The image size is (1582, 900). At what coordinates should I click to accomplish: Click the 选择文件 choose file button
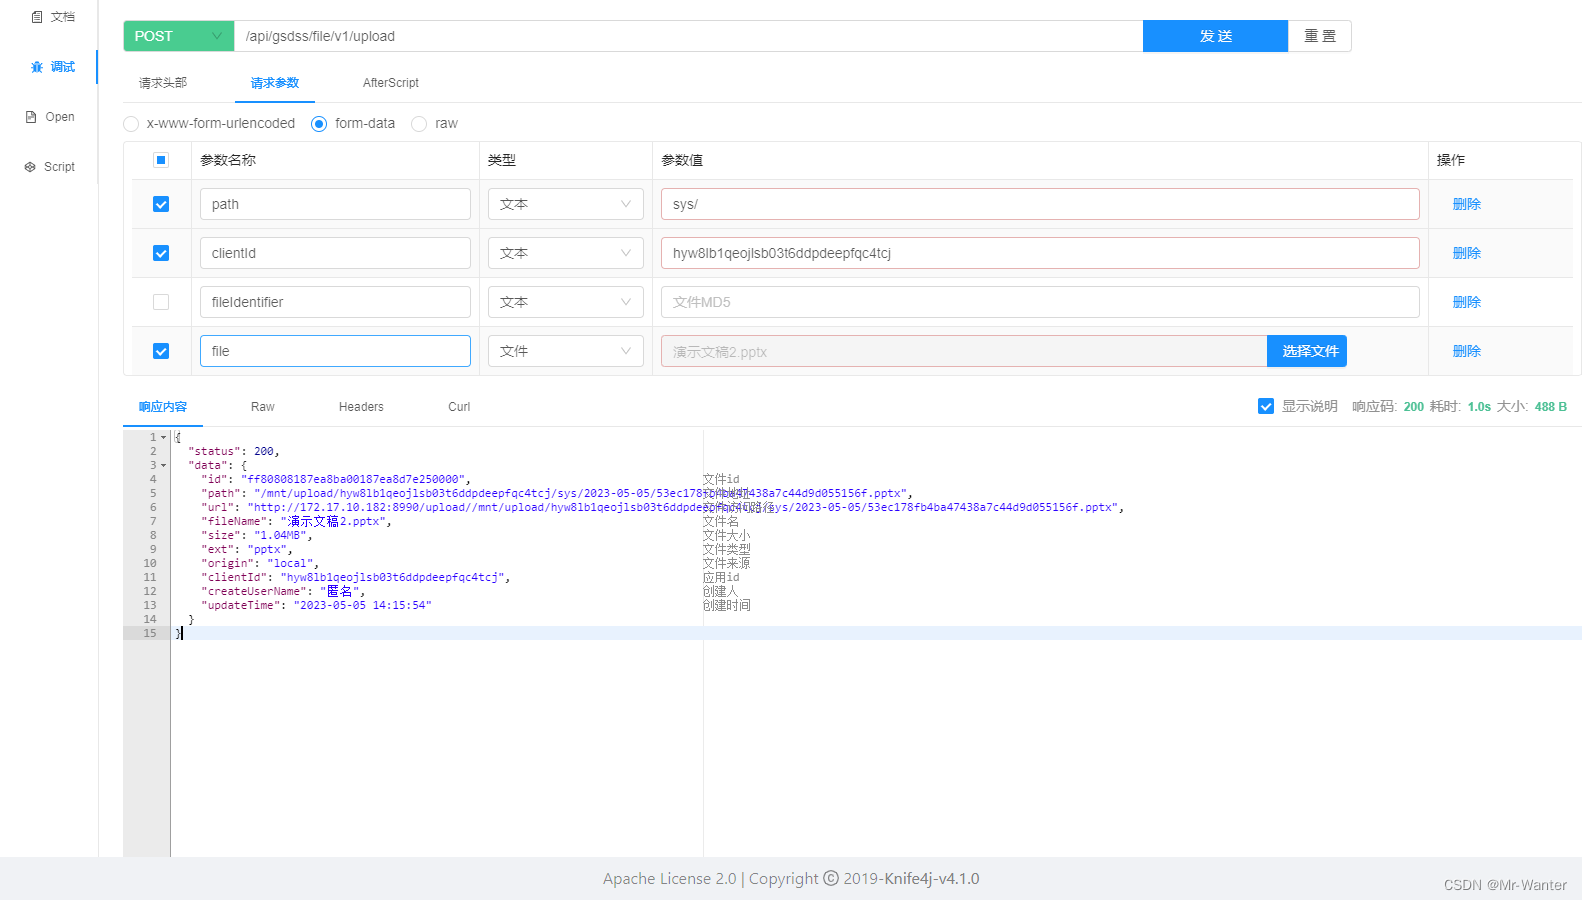[1308, 351]
